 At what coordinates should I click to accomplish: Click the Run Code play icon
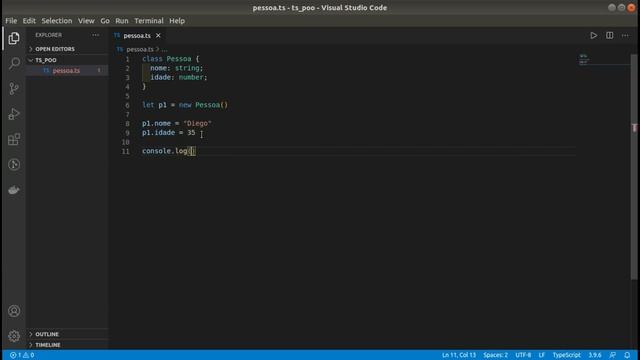(x=593, y=36)
